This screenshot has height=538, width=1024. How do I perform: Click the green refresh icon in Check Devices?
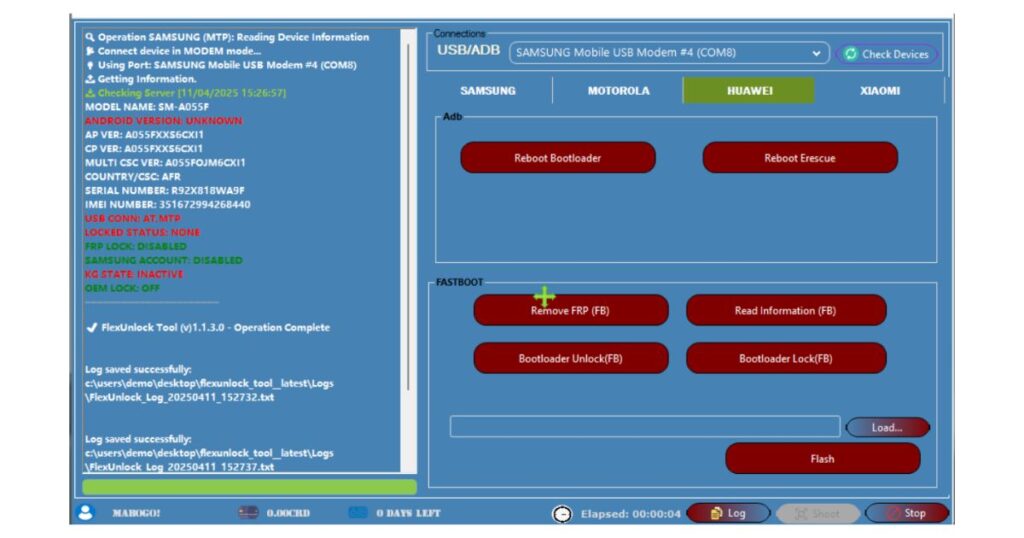(850, 54)
